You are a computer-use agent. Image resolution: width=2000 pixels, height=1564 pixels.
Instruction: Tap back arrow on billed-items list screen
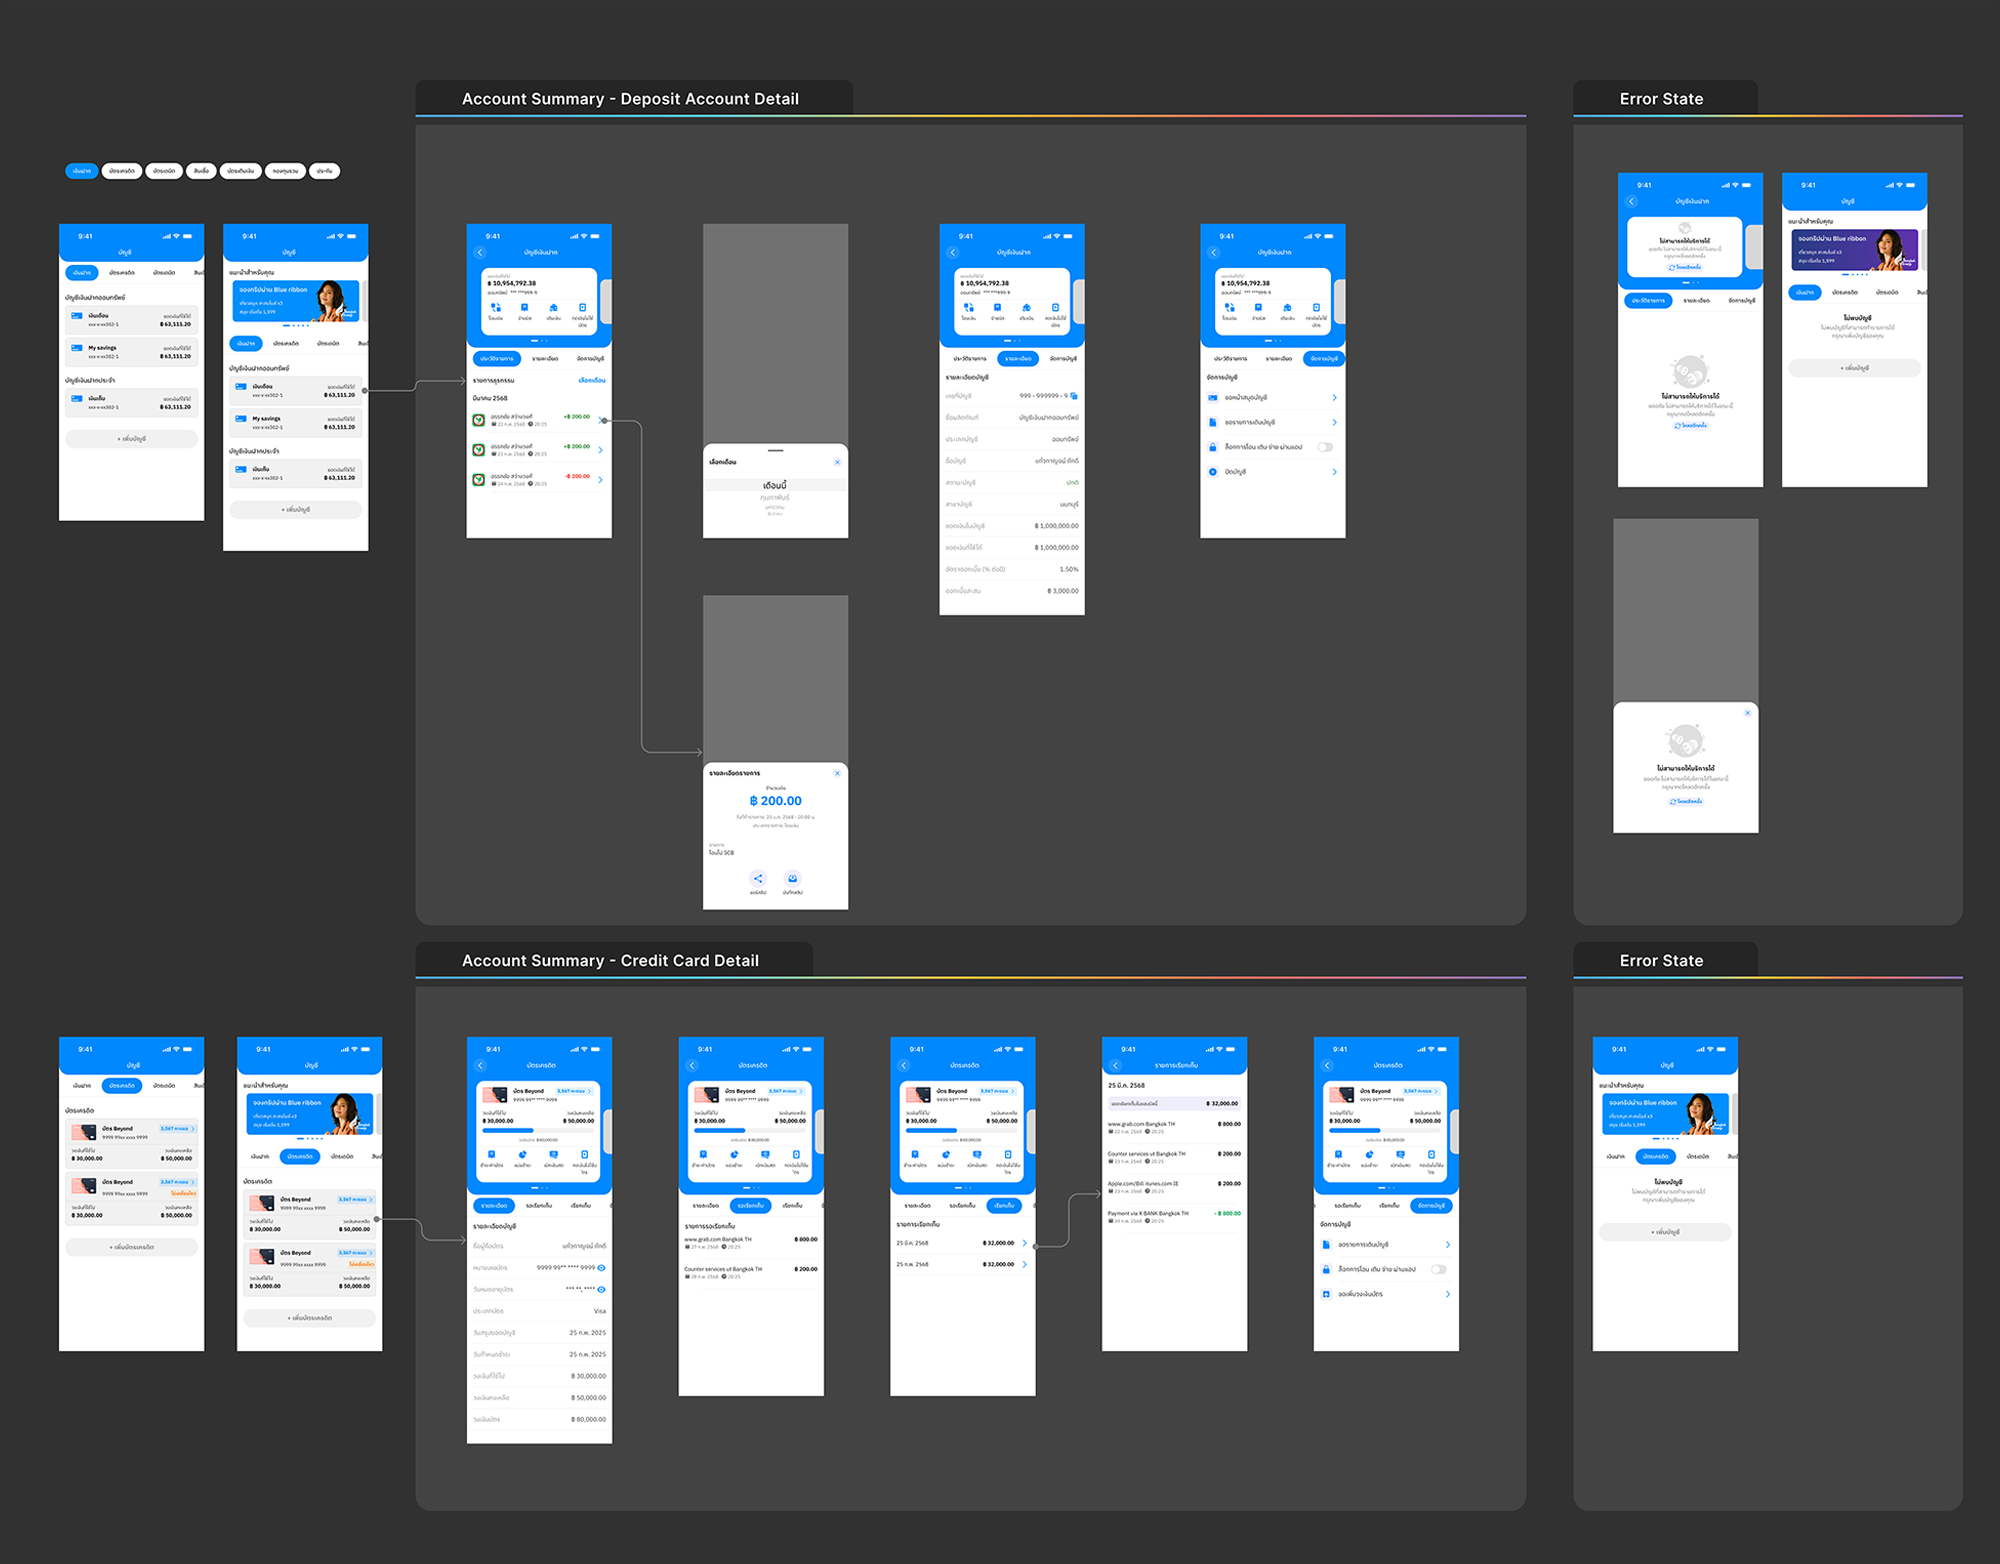click(x=1116, y=1065)
